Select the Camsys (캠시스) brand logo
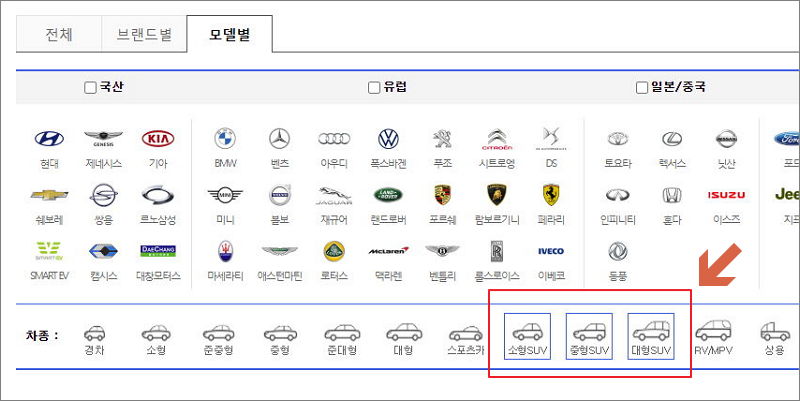This screenshot has height=401, width=800. (x=104, y=251)
